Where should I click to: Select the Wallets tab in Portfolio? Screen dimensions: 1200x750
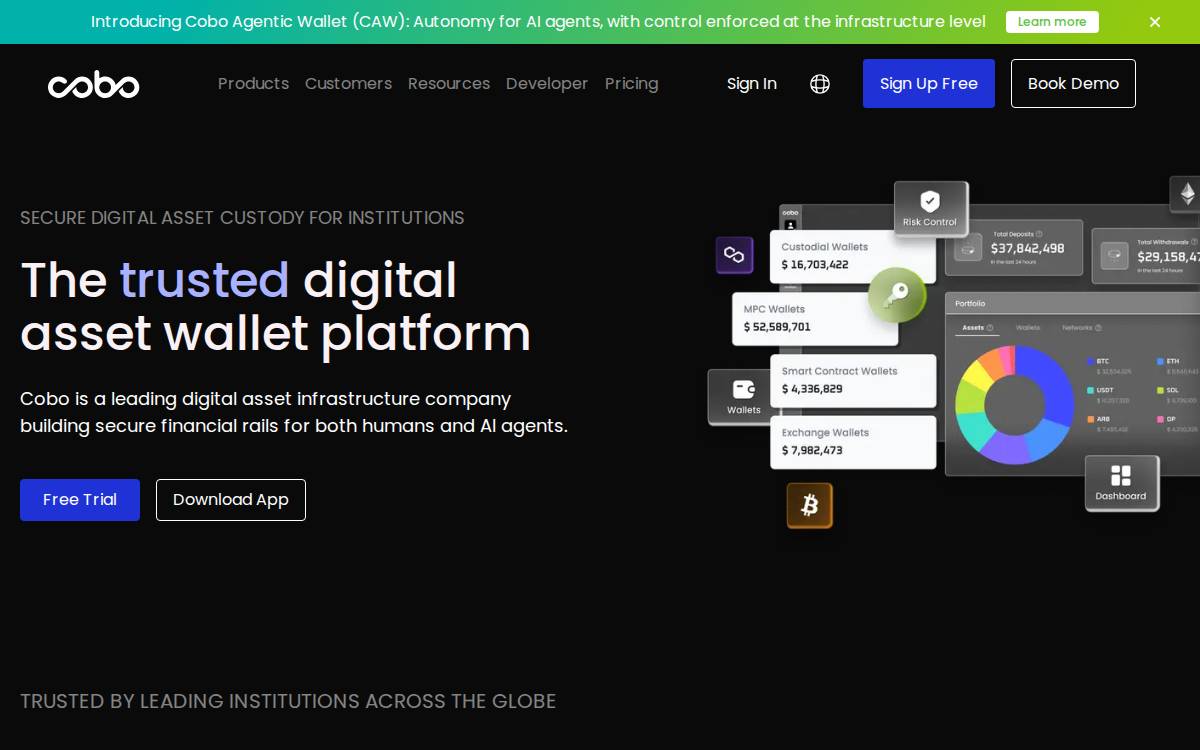pos(1028,328)
